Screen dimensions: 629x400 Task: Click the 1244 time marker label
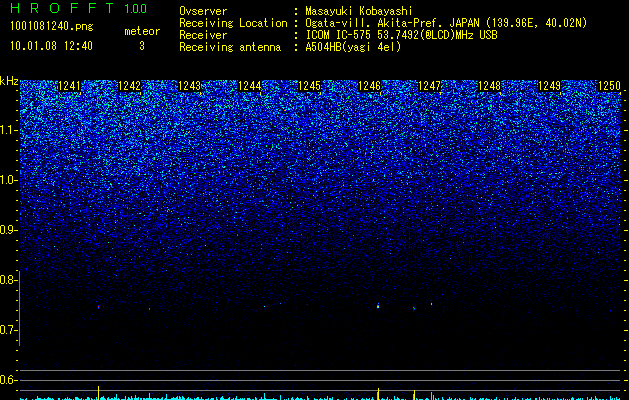coord(250,86)
